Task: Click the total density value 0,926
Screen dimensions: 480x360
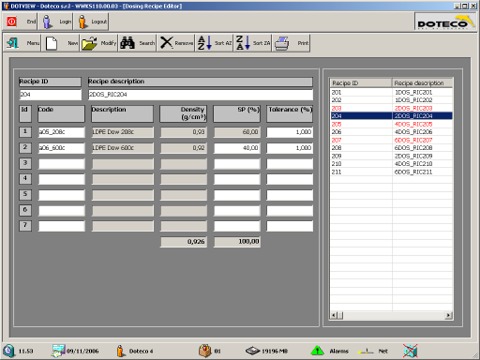Action: (x=183, y=242)
